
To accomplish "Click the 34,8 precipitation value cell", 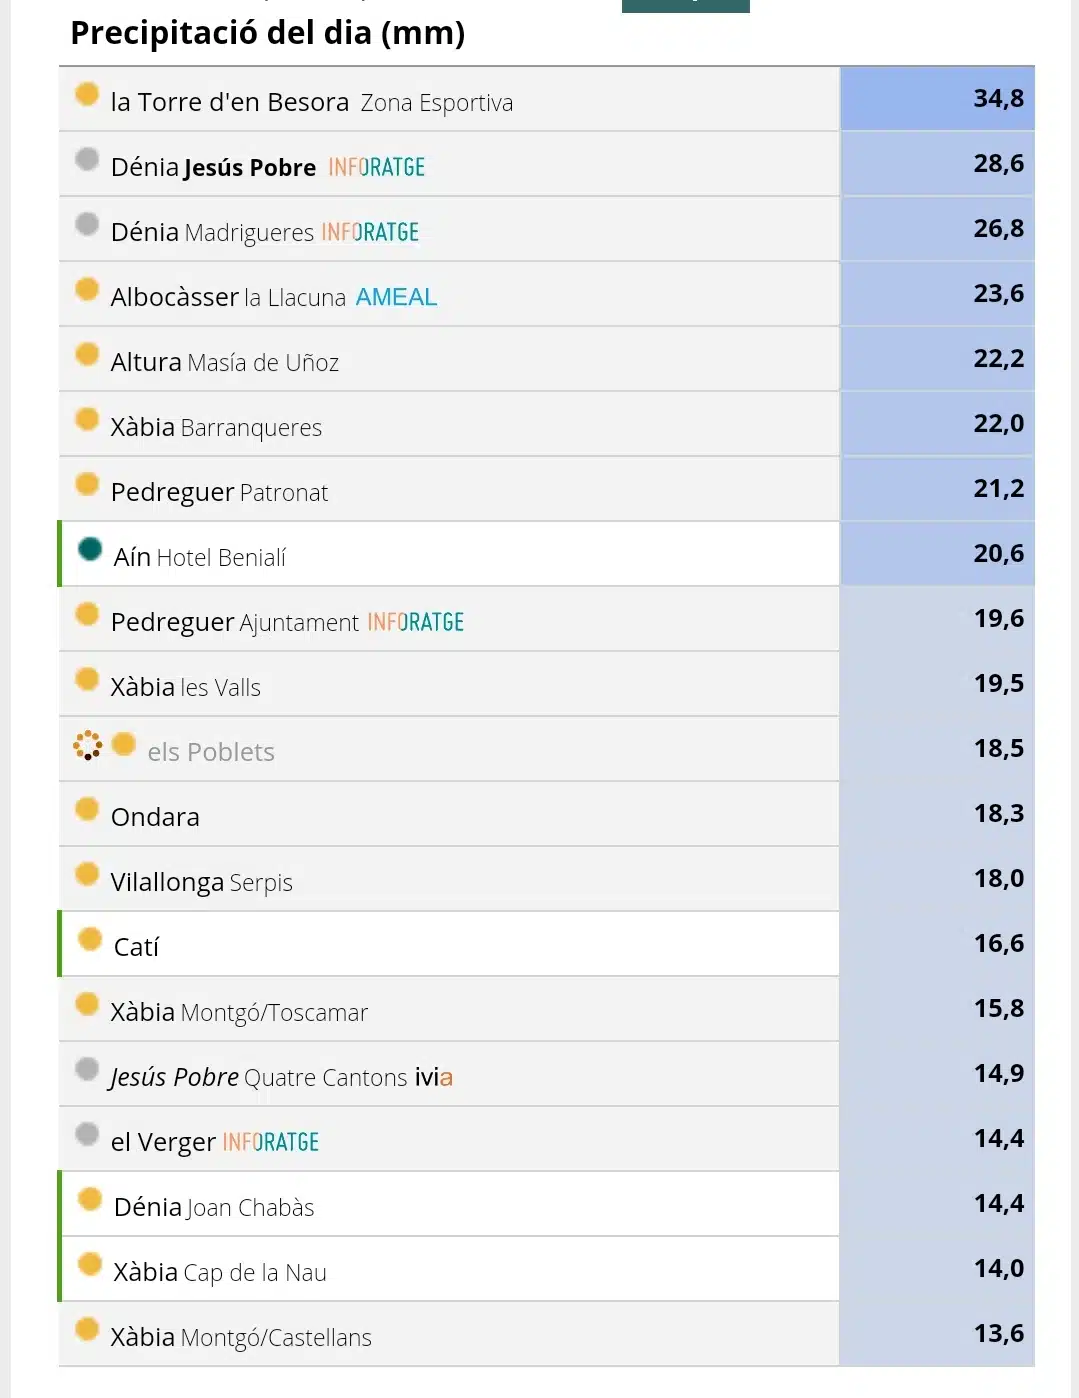I will tap(937, 98).
